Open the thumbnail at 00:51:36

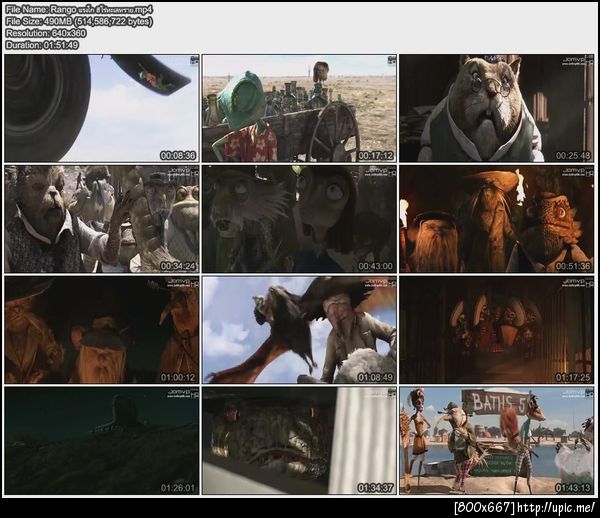(x=497, y=219)
